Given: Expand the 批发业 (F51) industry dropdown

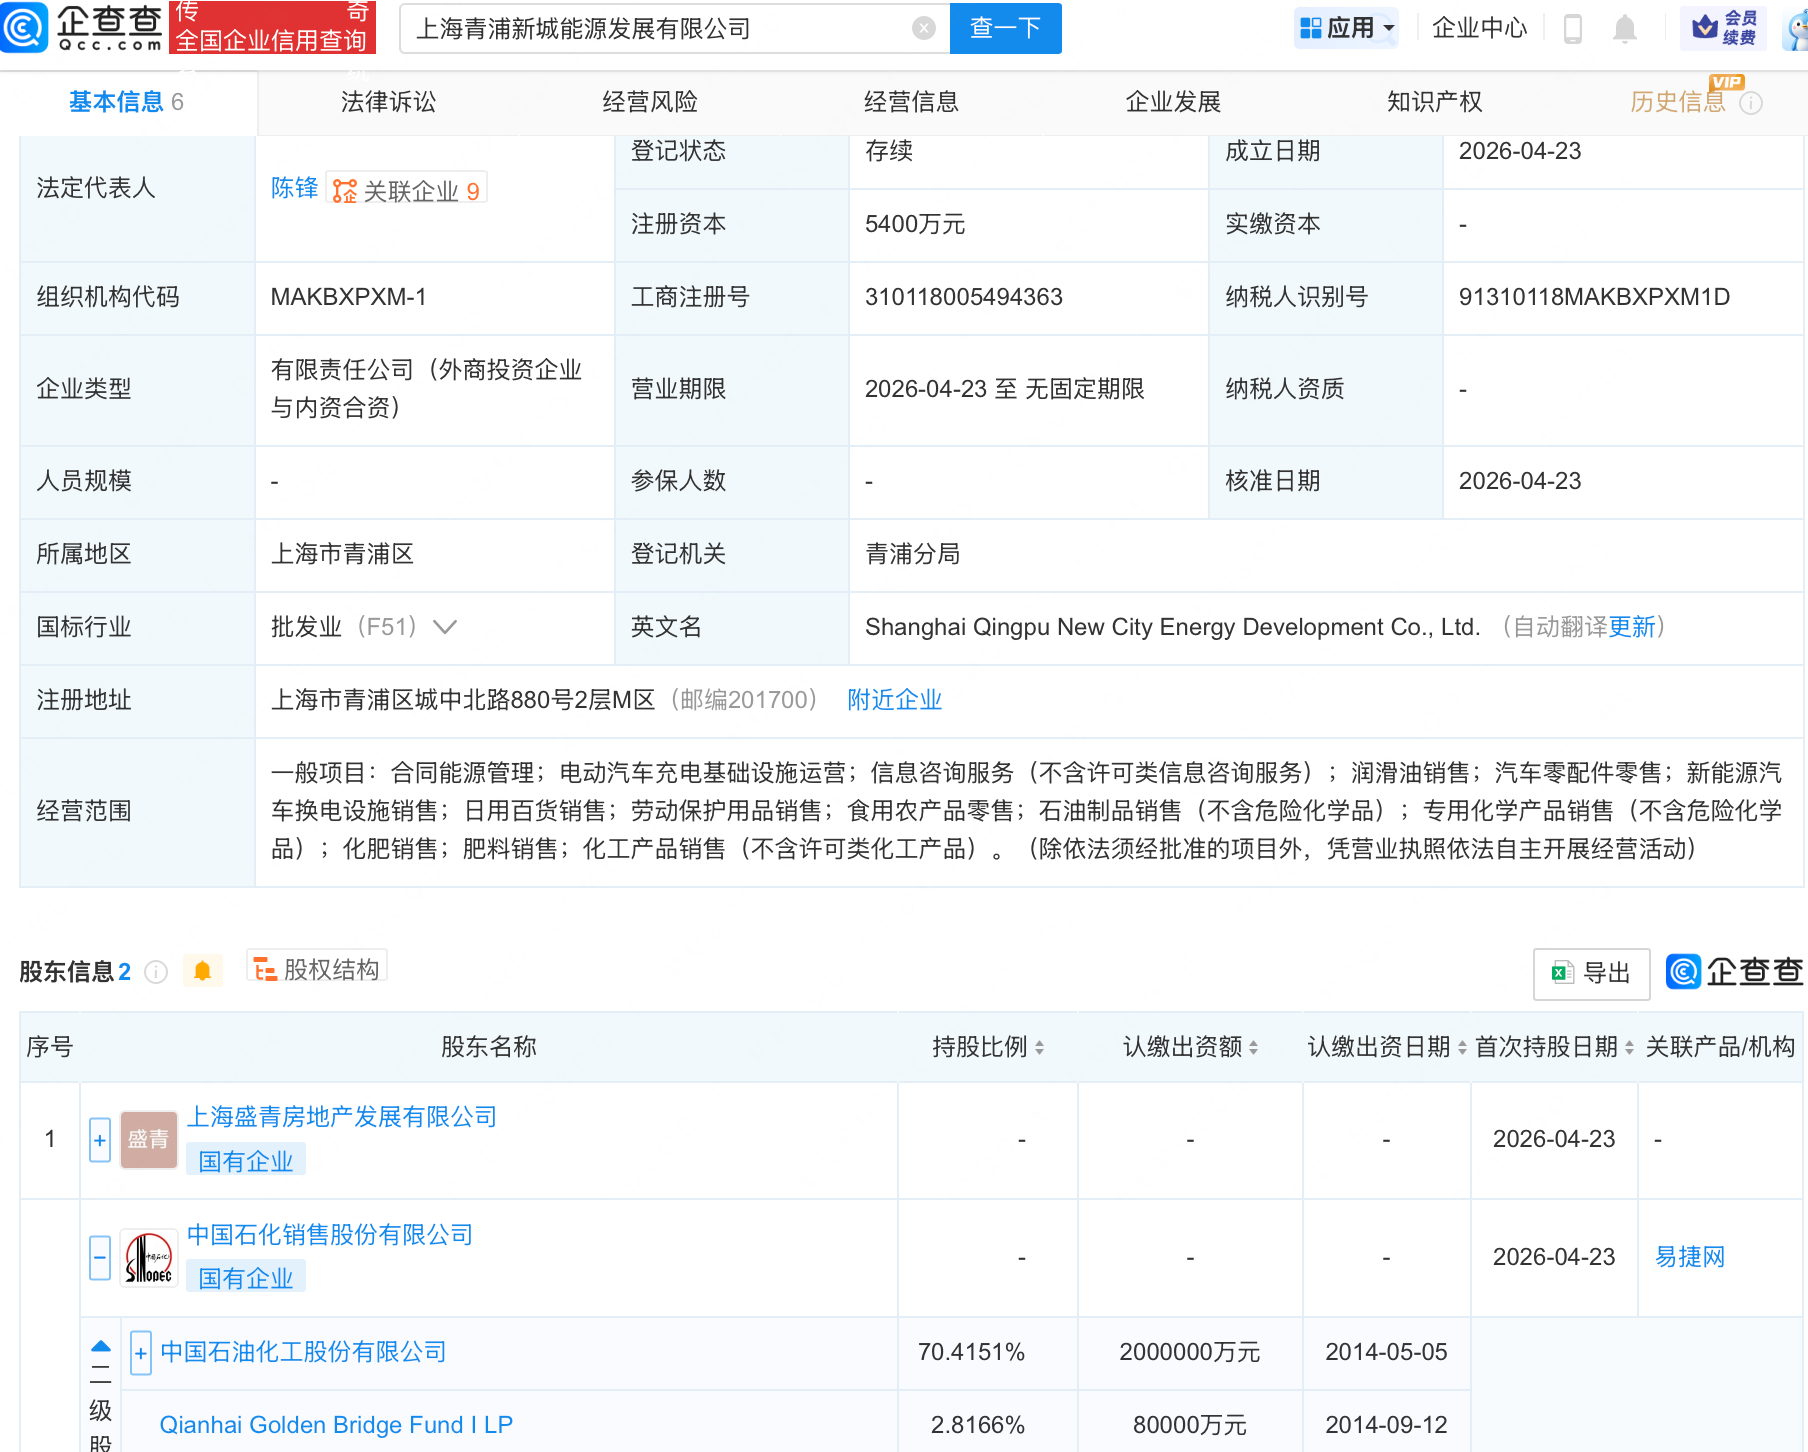Looking at the screenshot, I should (x=444, y=627).
